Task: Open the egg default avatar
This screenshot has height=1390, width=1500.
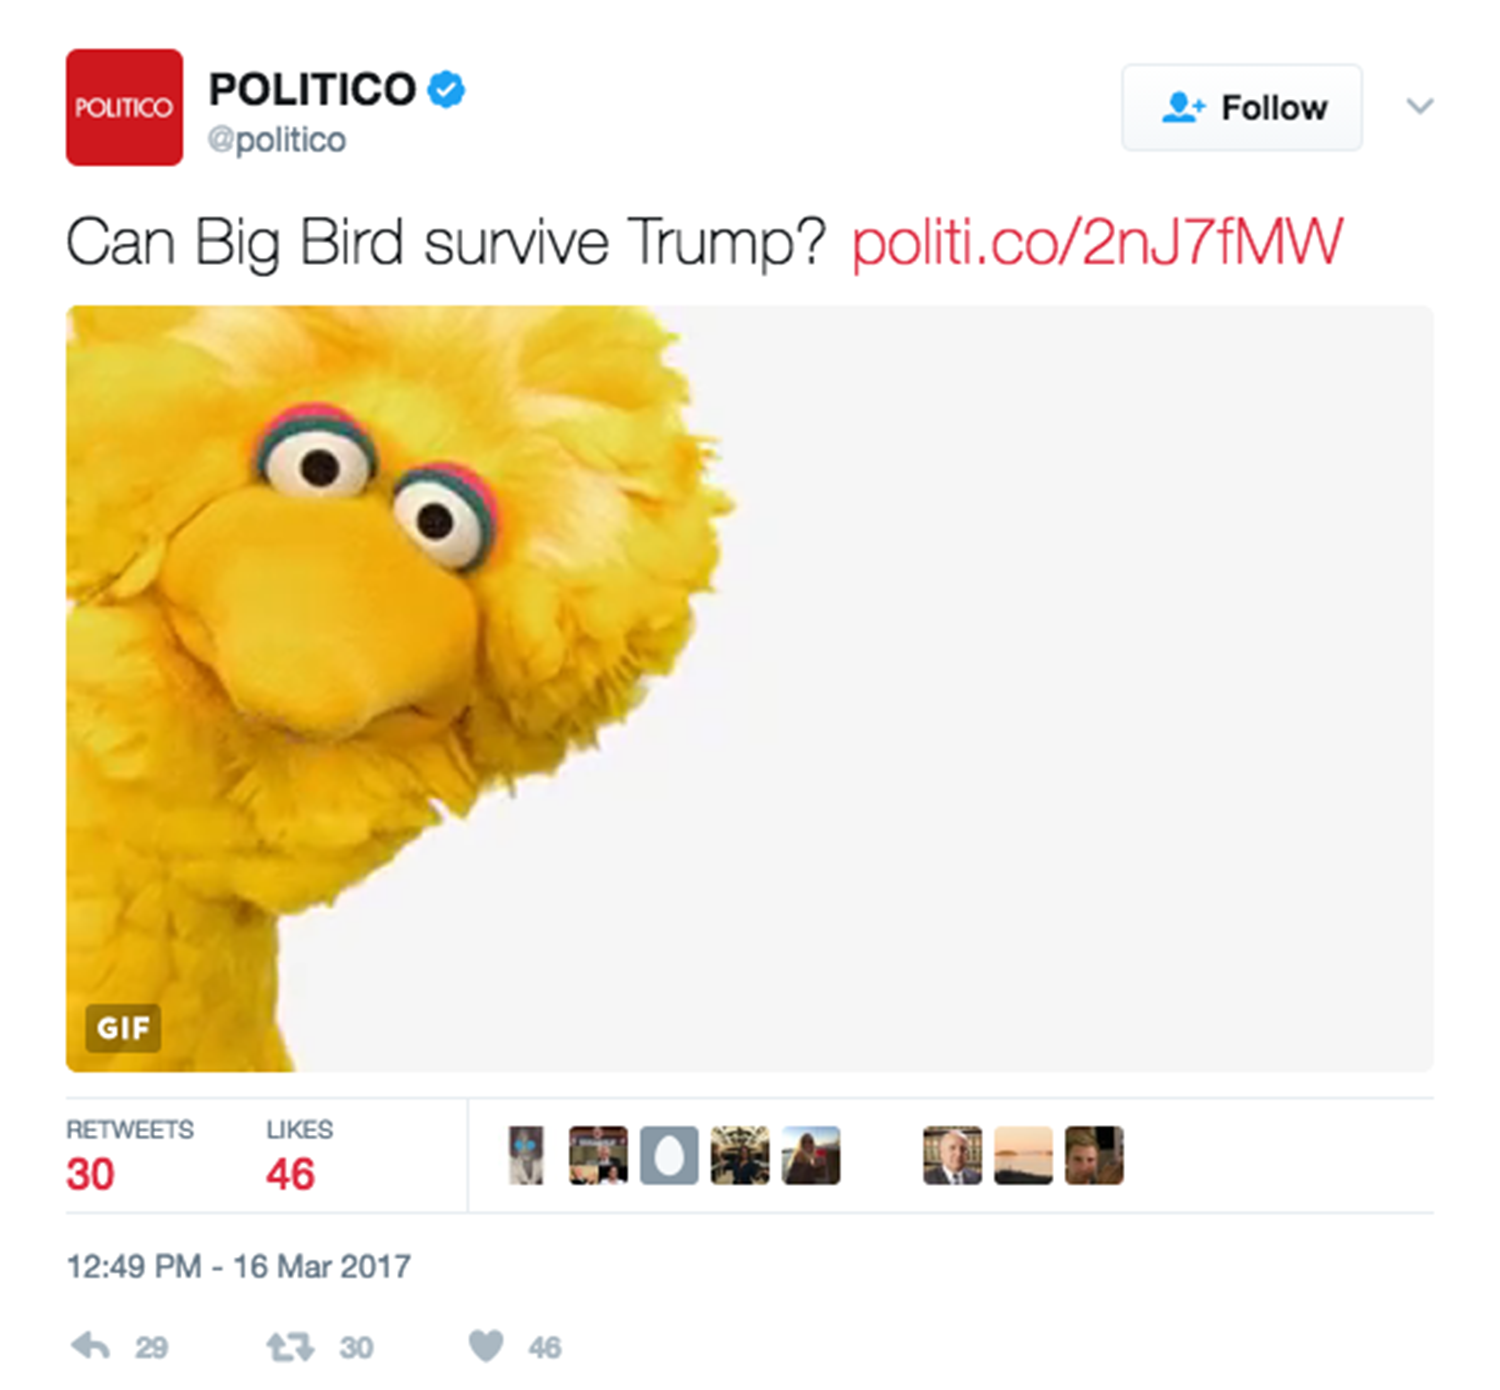Action: tap(669, 1156)
